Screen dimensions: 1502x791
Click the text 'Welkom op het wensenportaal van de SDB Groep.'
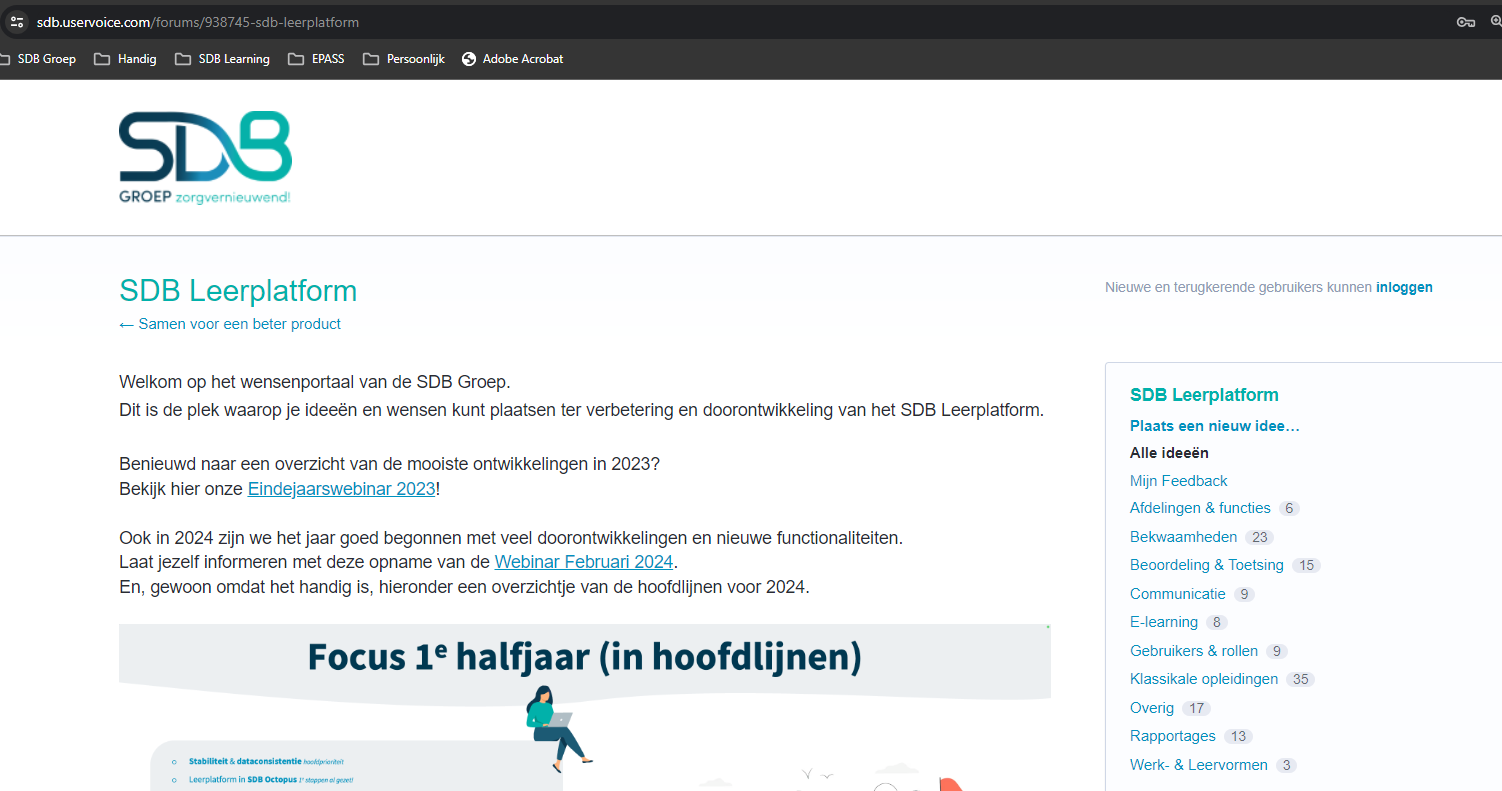(315, 382)
